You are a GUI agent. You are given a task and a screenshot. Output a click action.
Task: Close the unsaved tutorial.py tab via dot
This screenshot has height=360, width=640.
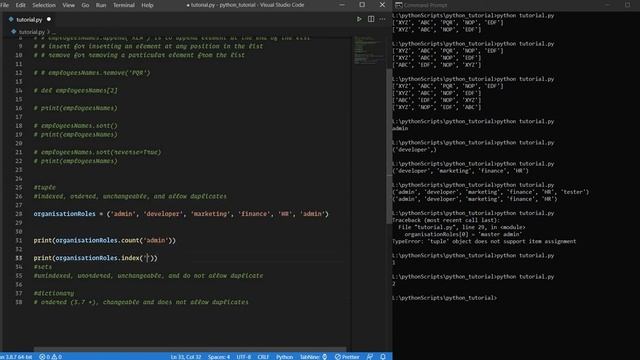click(49, 19)
